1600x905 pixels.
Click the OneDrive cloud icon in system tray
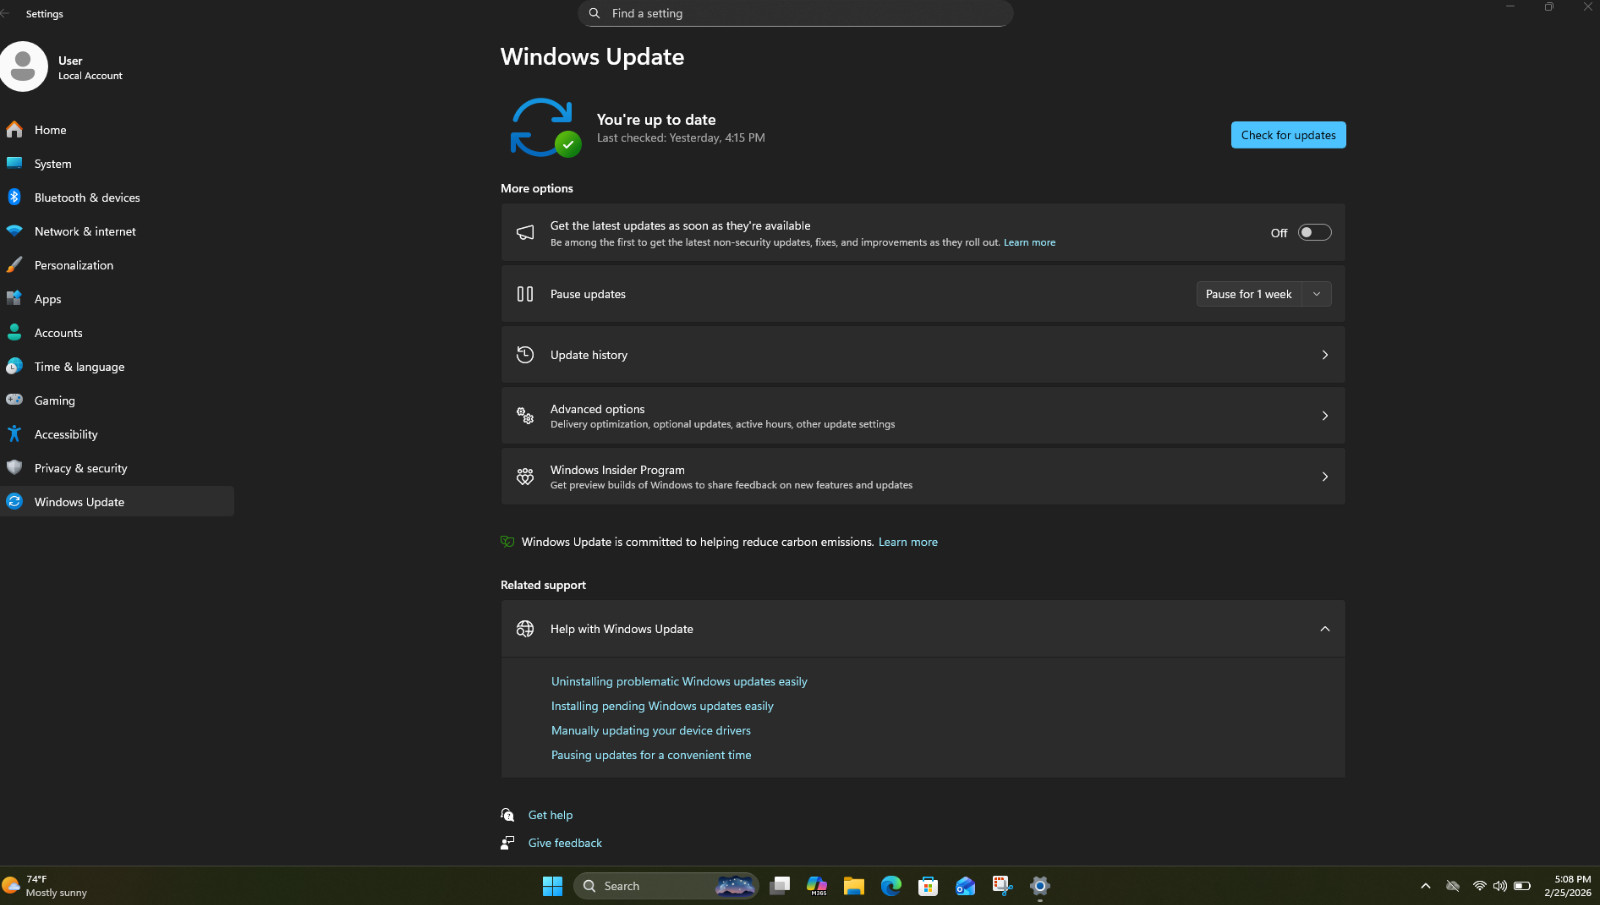point(1453,886)
